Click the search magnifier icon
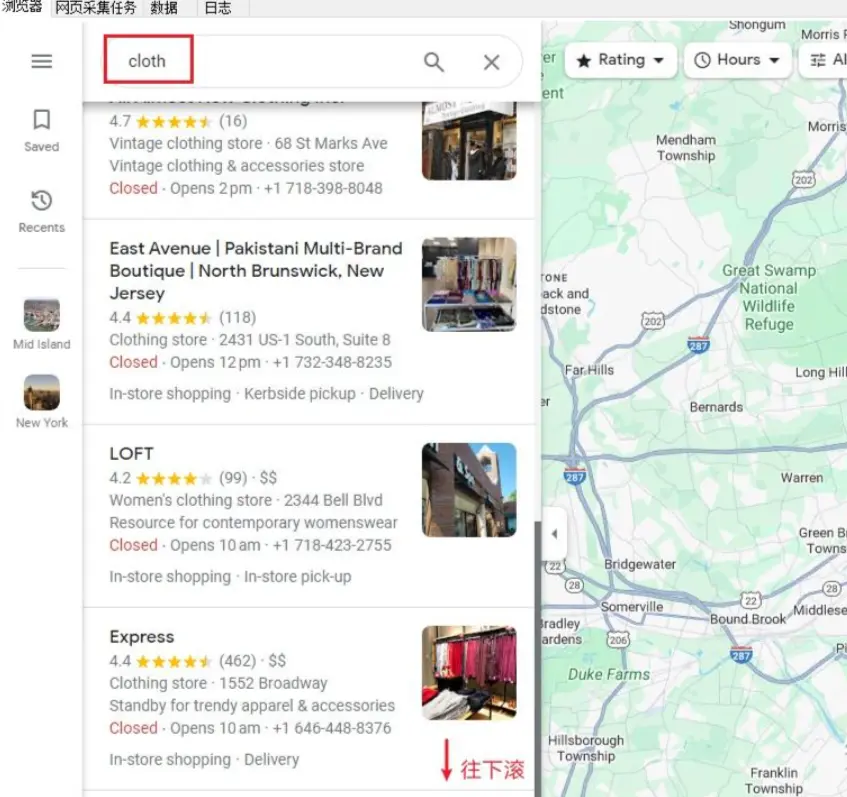Viewport: 847px width, 797px height. pyautogui.click(x=434, y=62)
